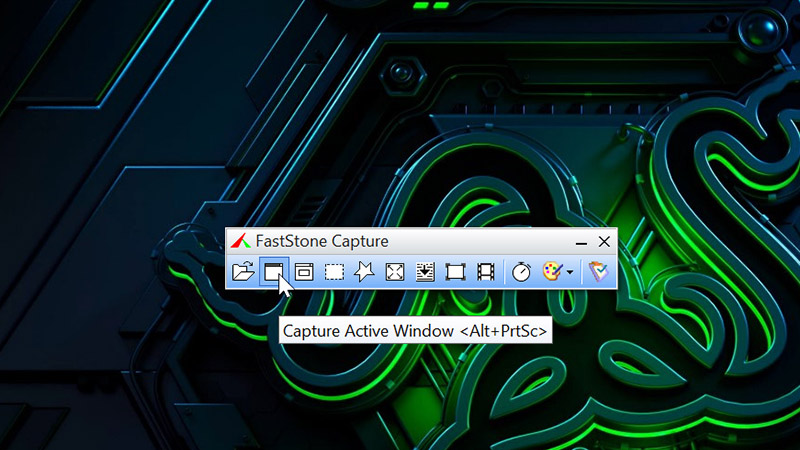Start the Capture Full Screen tool
This screenshot has width=800, height=450.
tap(395, 271)
